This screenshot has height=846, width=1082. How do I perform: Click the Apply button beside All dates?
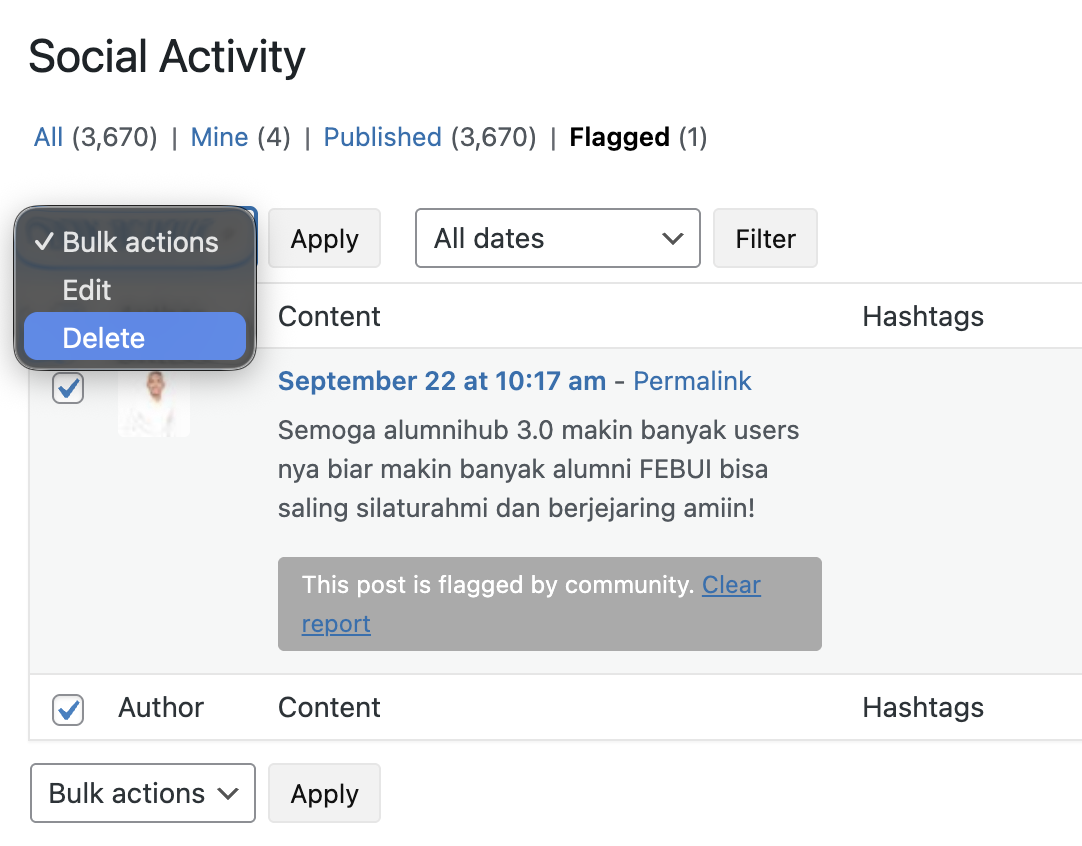[x=324, y=239]
